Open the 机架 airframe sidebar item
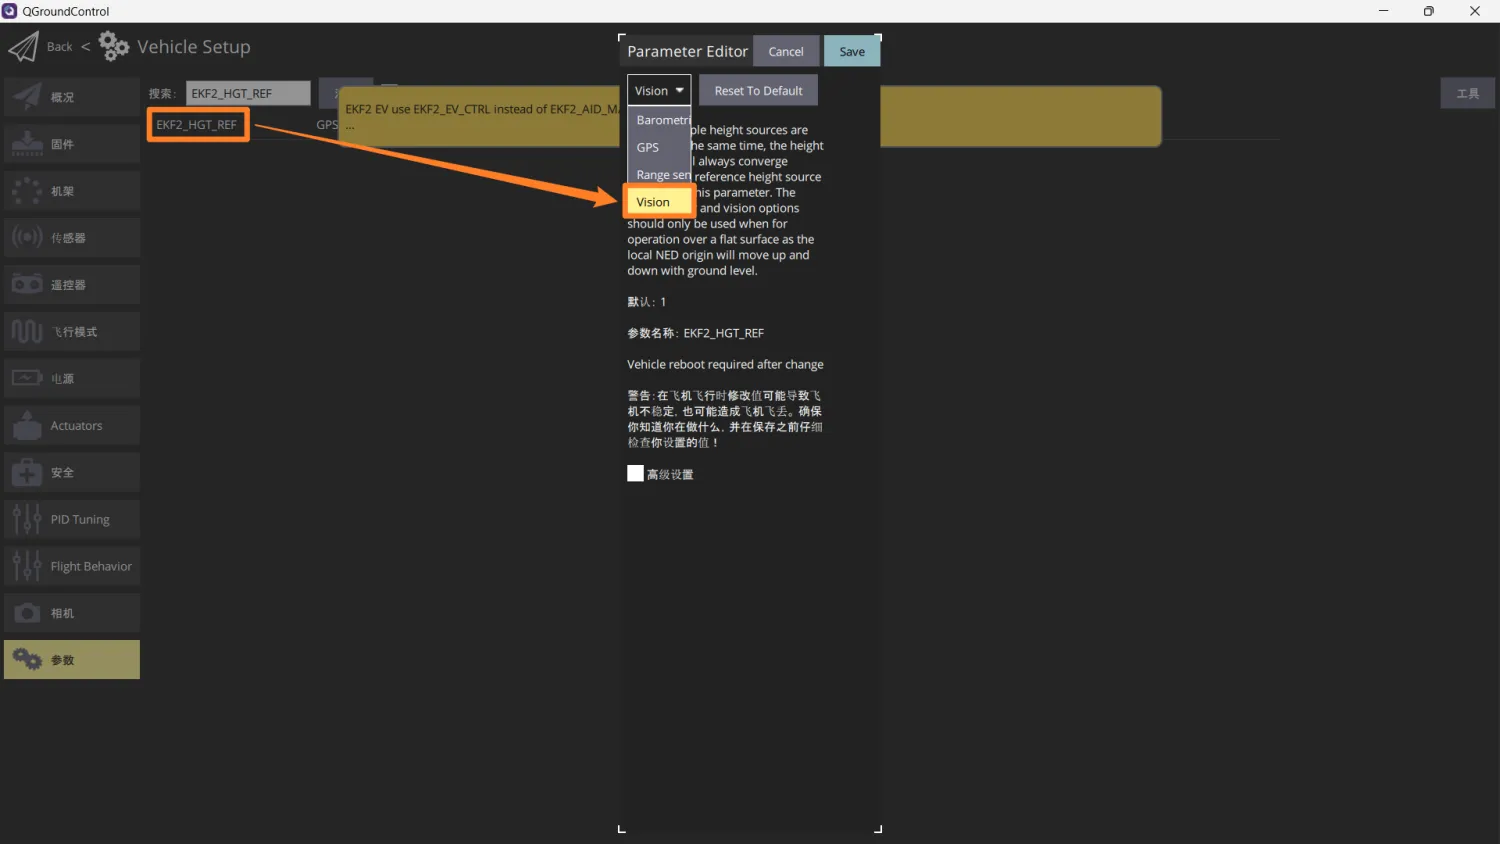The image size is (1500, 844). point(72,191)
